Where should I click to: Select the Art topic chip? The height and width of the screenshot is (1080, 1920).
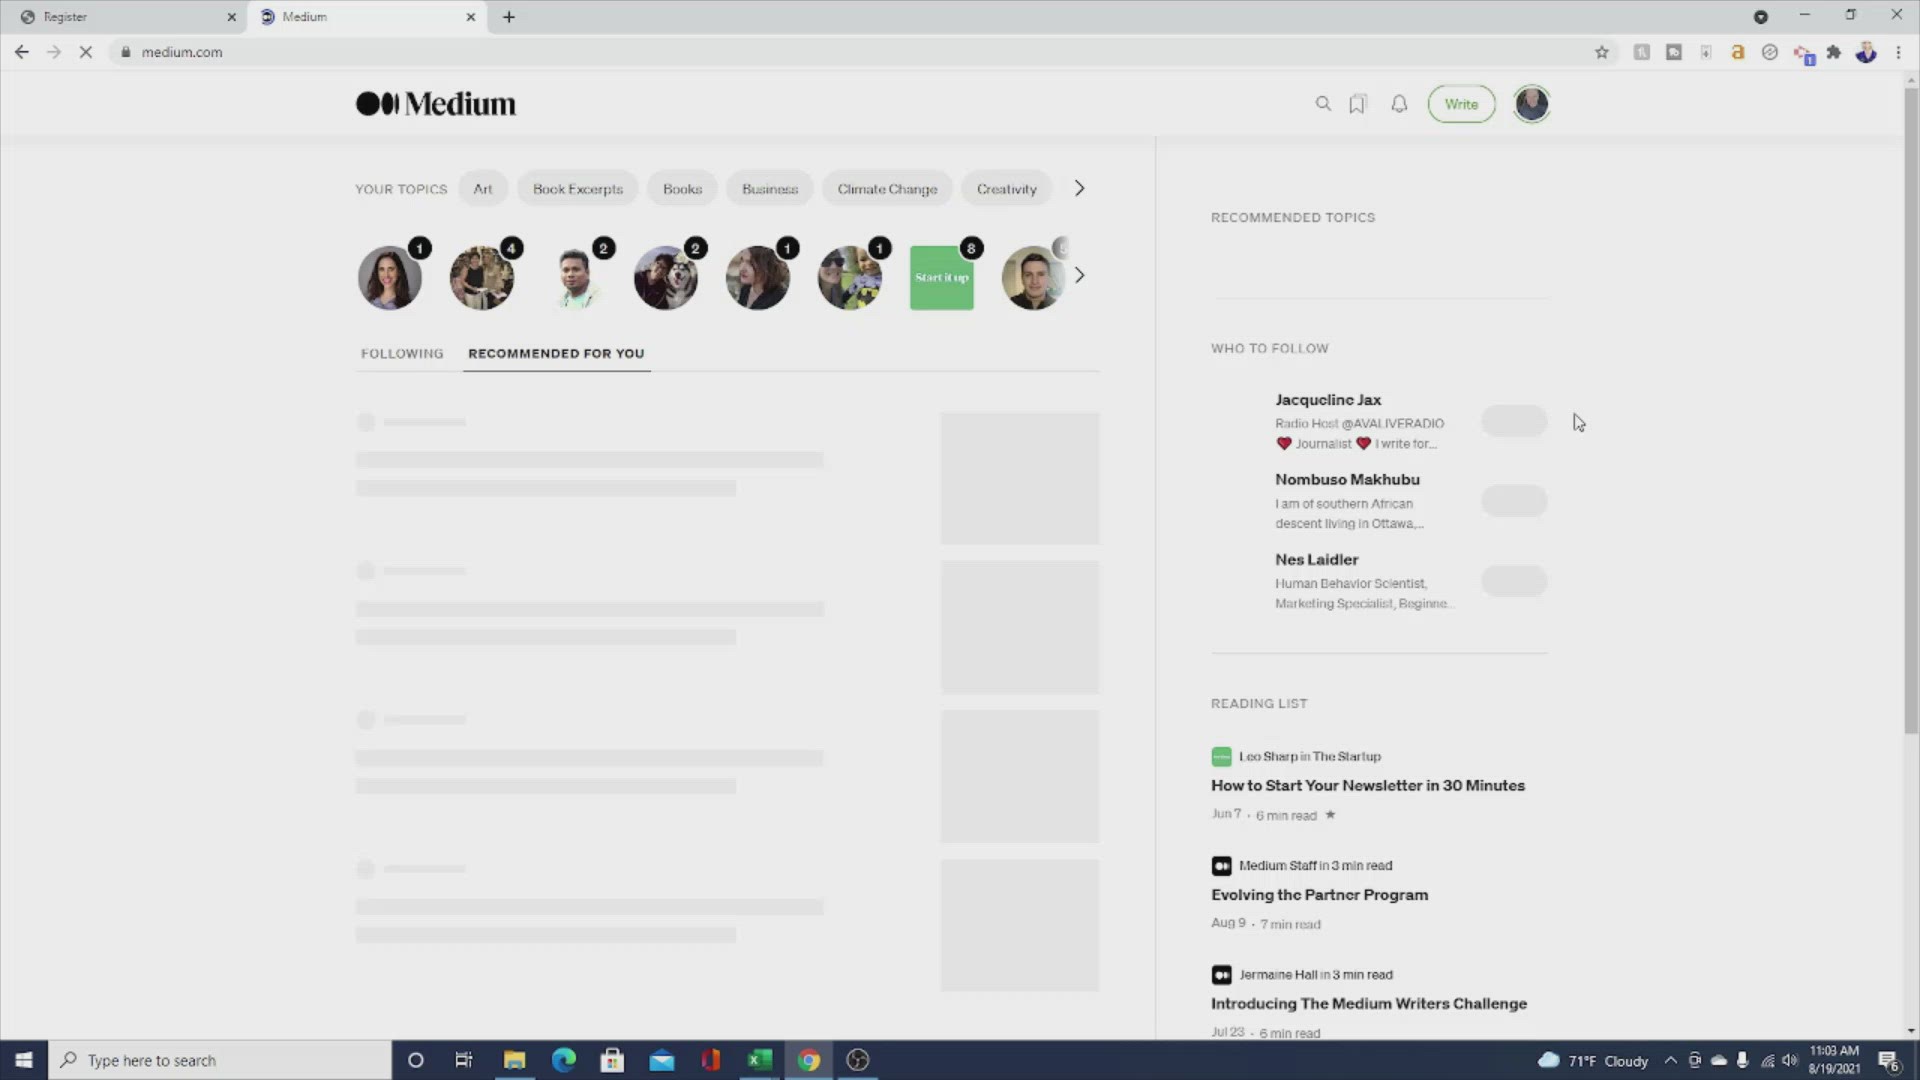[x=483, y=189]
